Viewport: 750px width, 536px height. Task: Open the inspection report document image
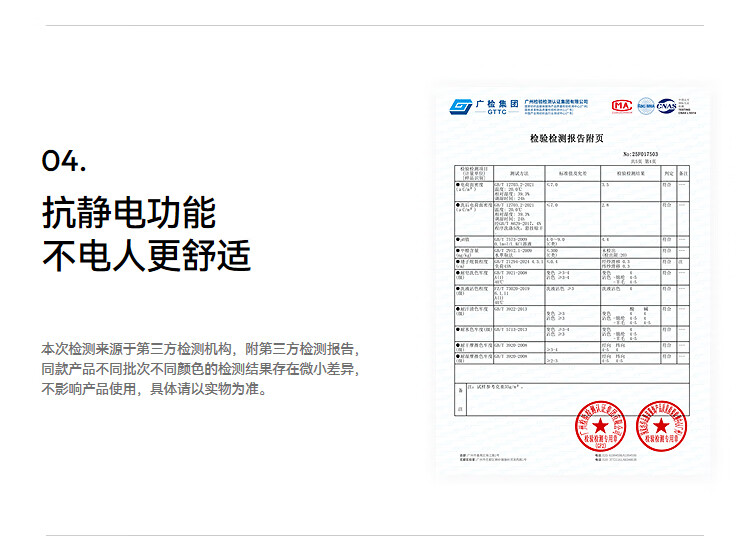(x=572, y=281)
